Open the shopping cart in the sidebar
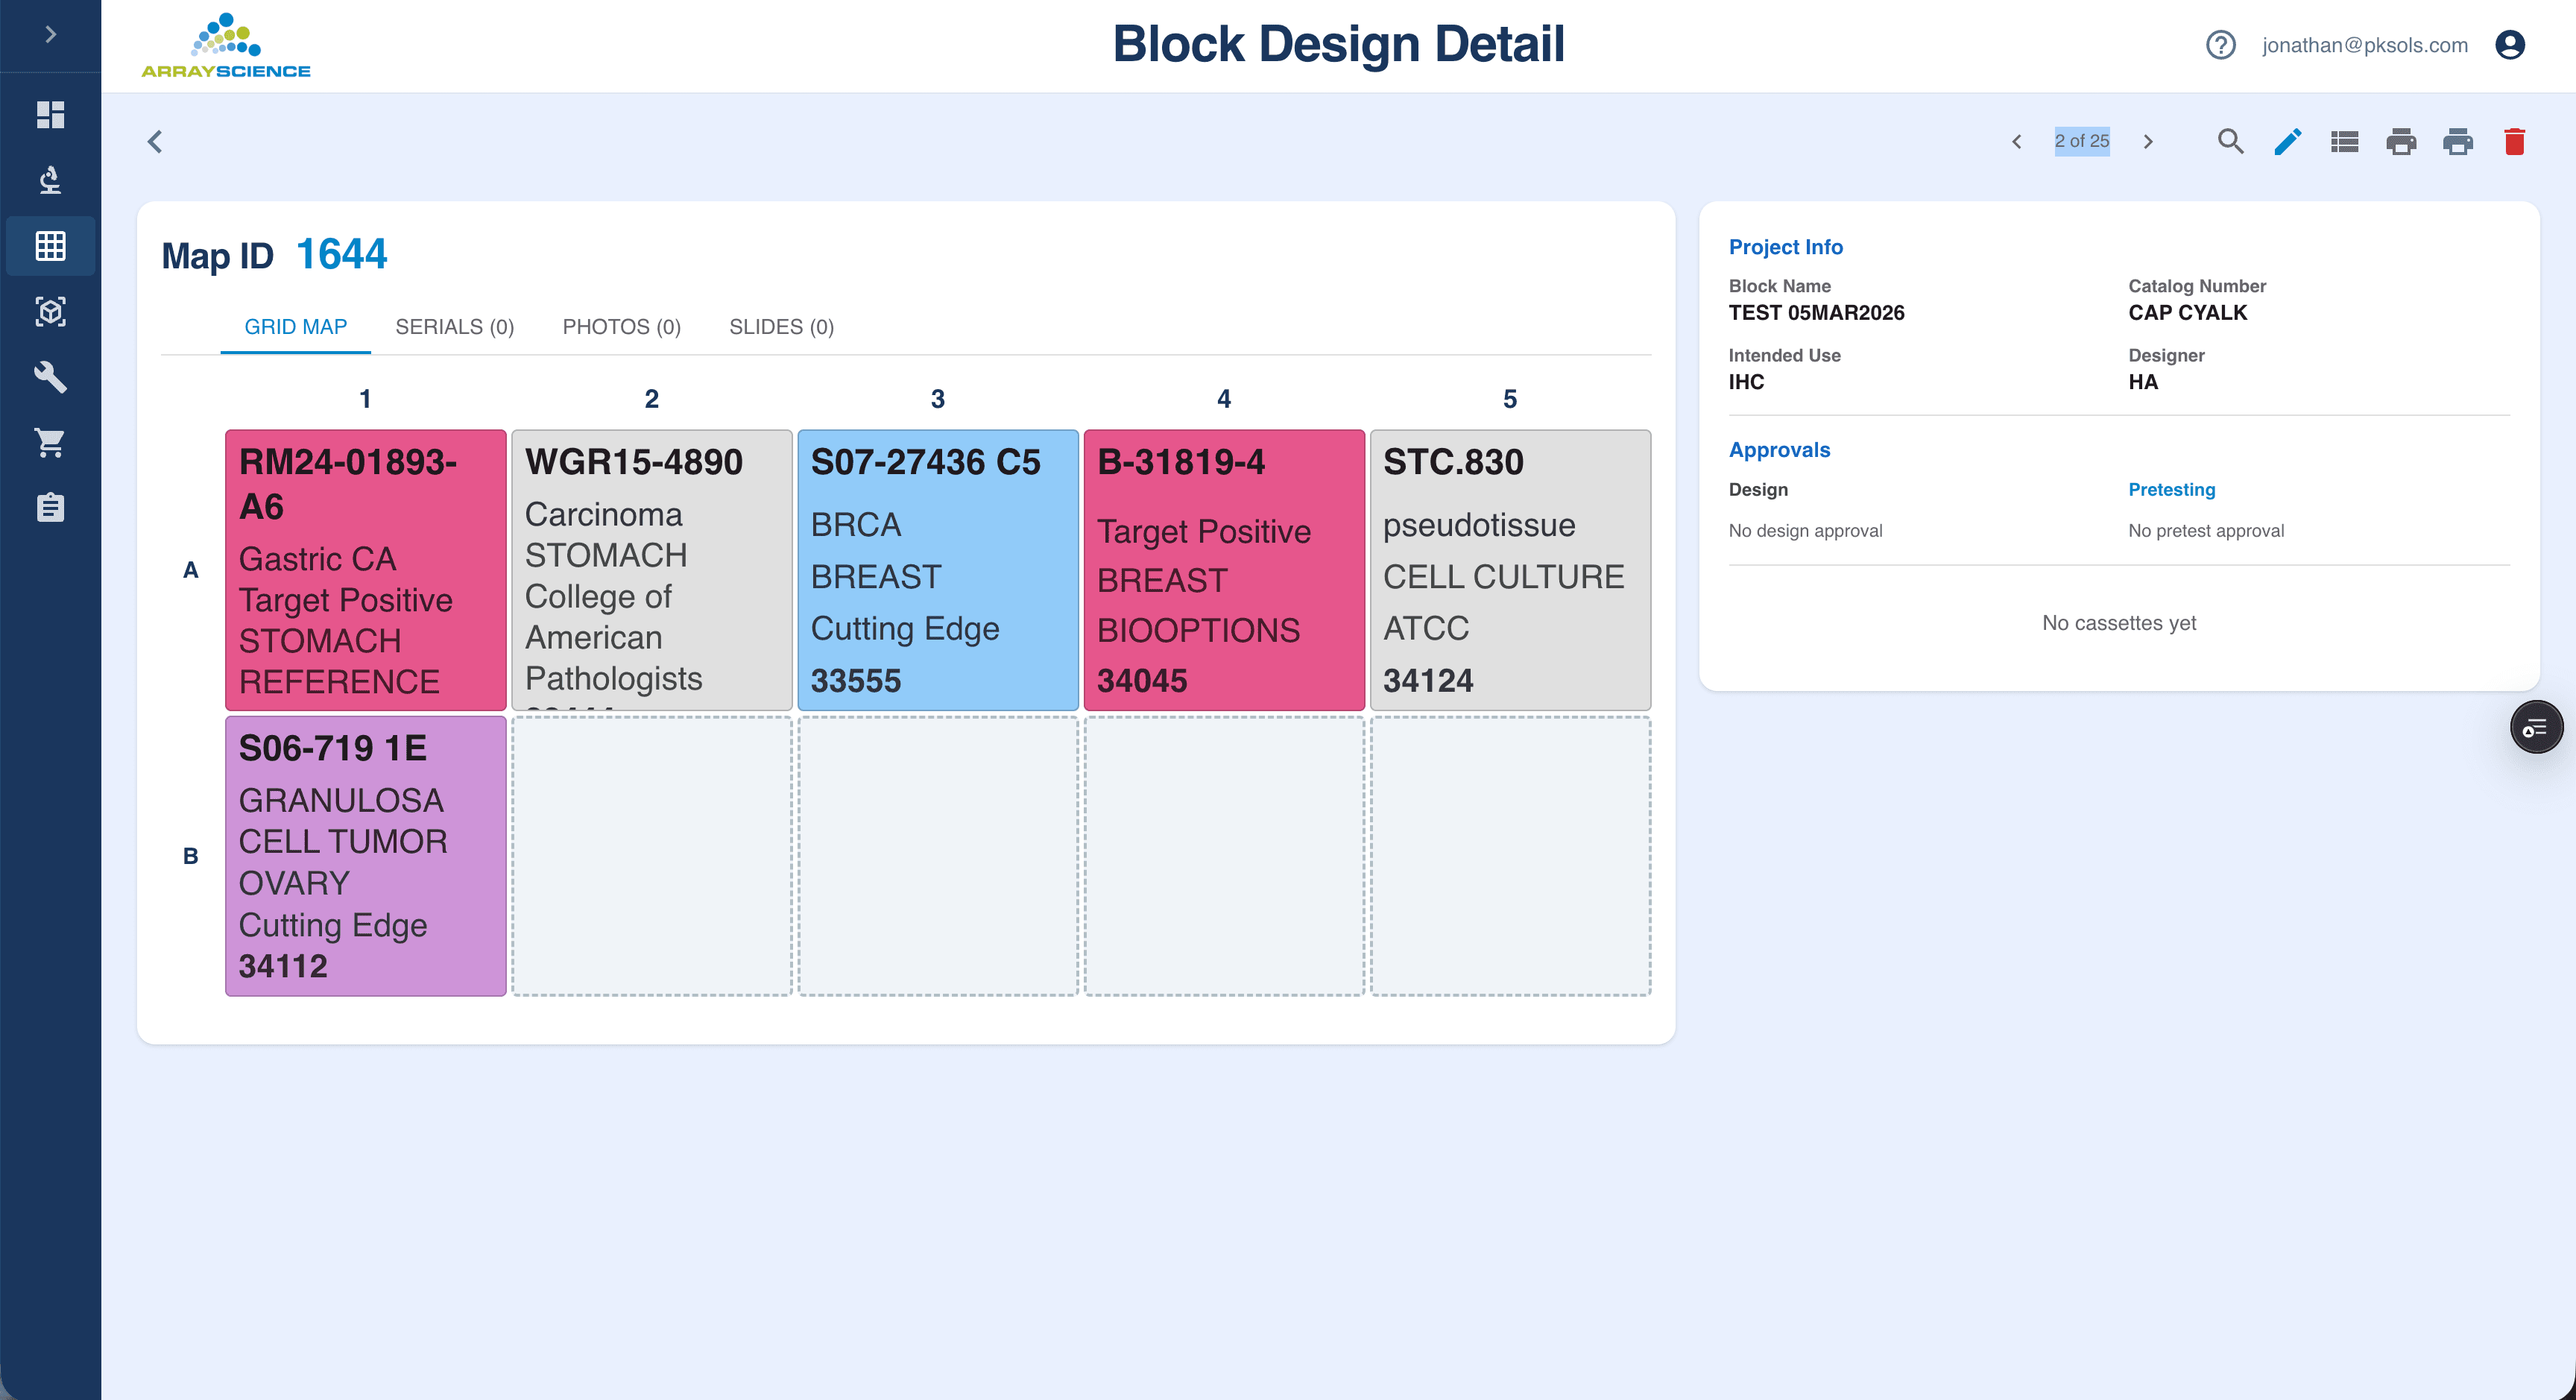The height and width of the screenshot is (1400, 2576). (50, 443)
